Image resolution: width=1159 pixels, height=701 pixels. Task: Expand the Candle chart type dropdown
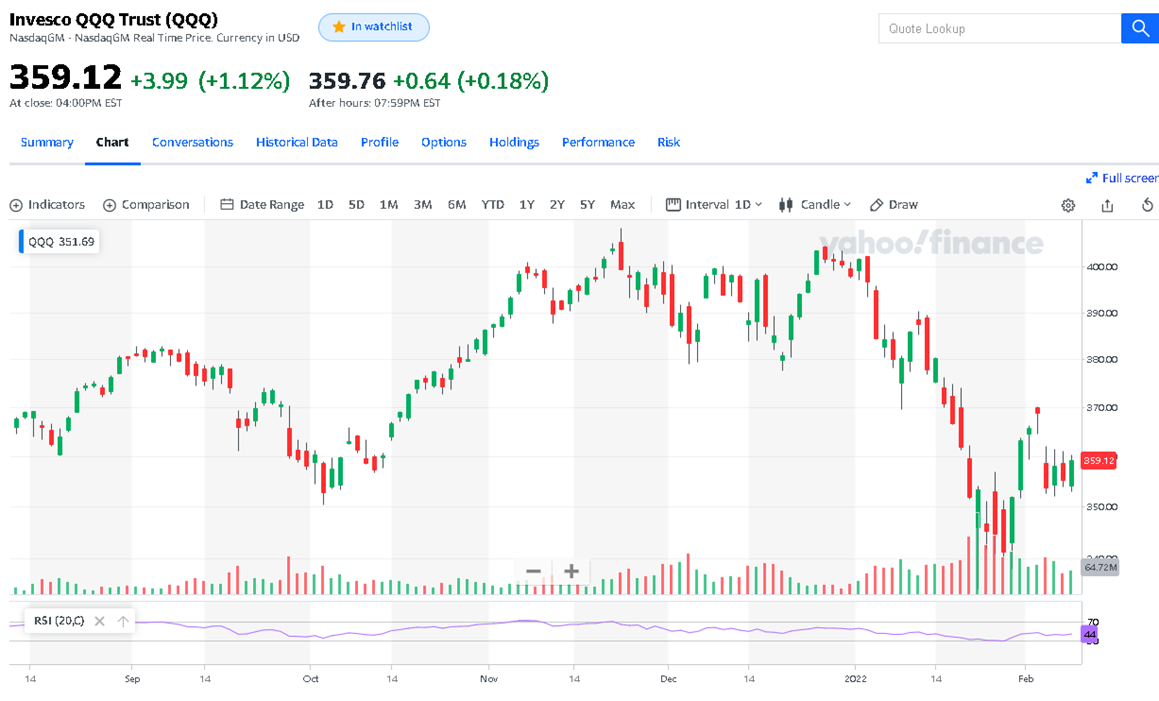(x=815, y=205)
